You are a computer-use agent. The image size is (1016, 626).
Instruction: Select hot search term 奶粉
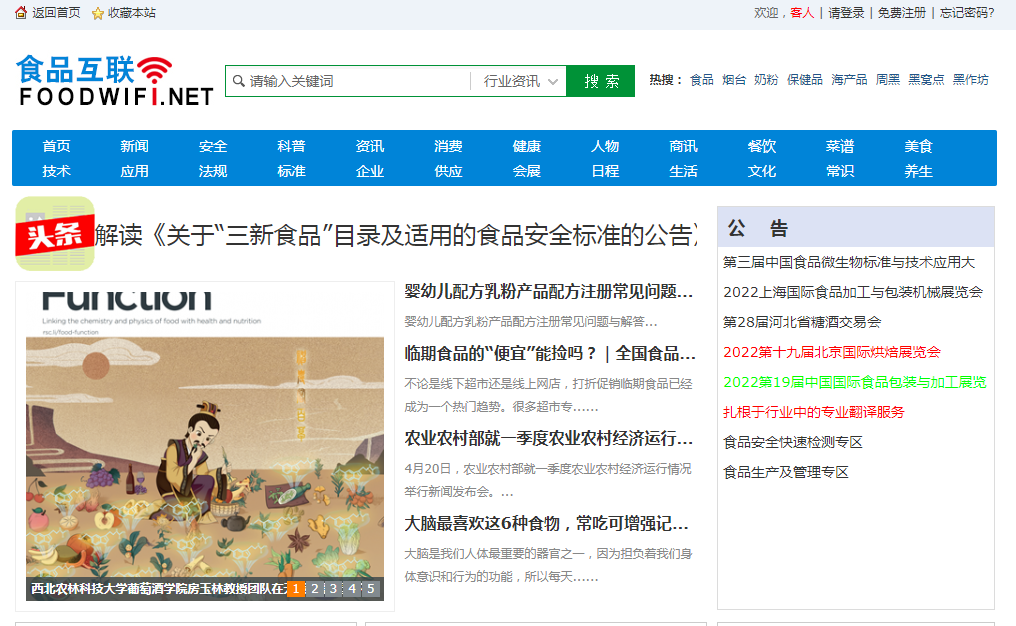click(x=766, y=80)
